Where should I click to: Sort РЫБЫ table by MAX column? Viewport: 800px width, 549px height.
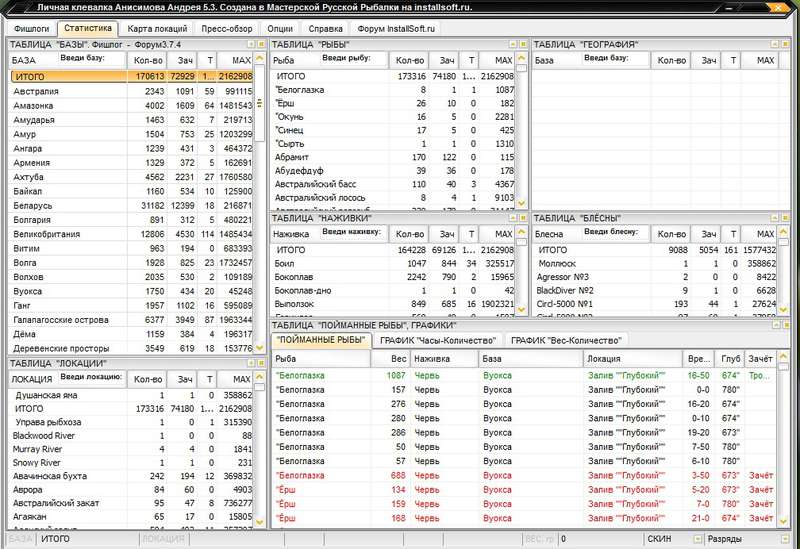coord(497,60)
